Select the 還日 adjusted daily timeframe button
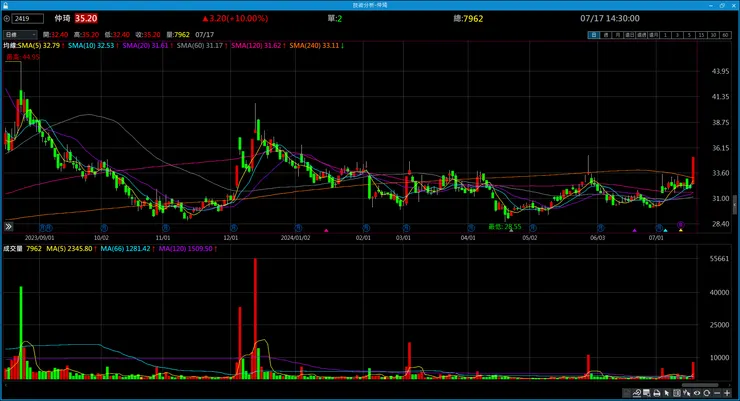This screenshot has height=401, width=740. (x=629, y=35)
